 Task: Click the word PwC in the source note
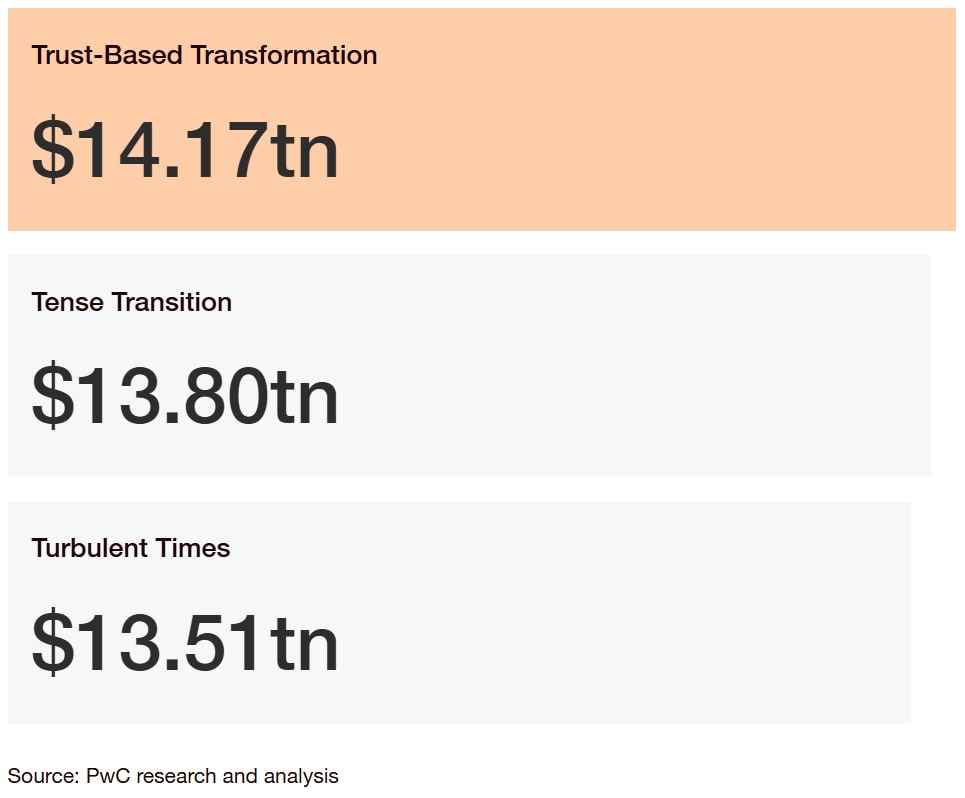tap(108, 776)
